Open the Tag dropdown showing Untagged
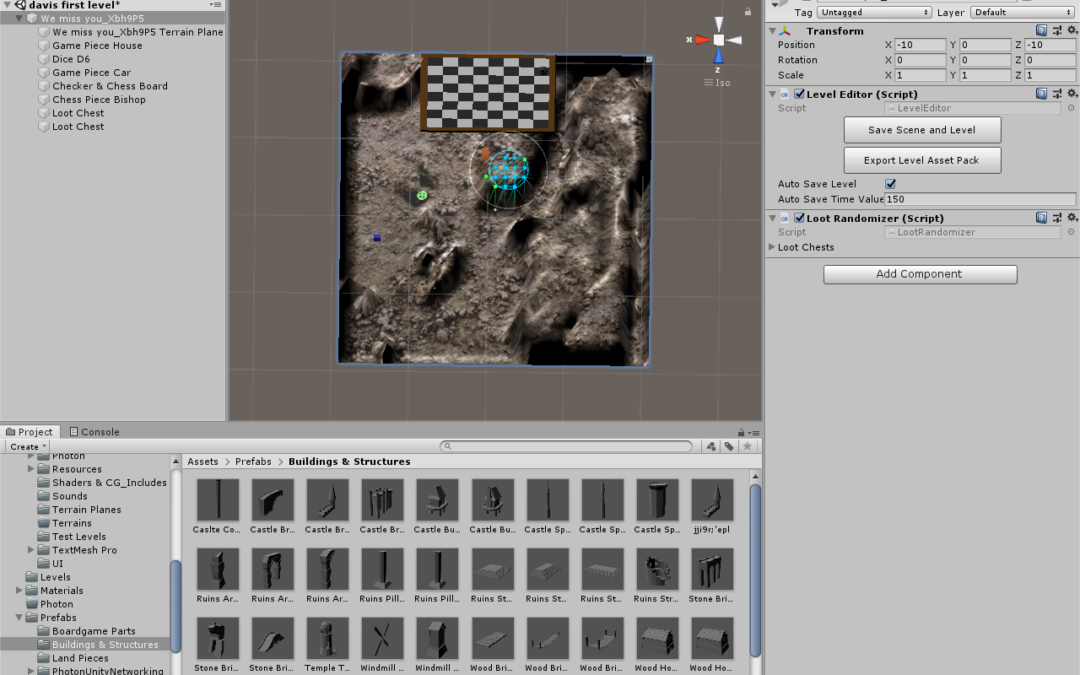The height and width of the screenshot is (675, 1080). click(874, 12)
